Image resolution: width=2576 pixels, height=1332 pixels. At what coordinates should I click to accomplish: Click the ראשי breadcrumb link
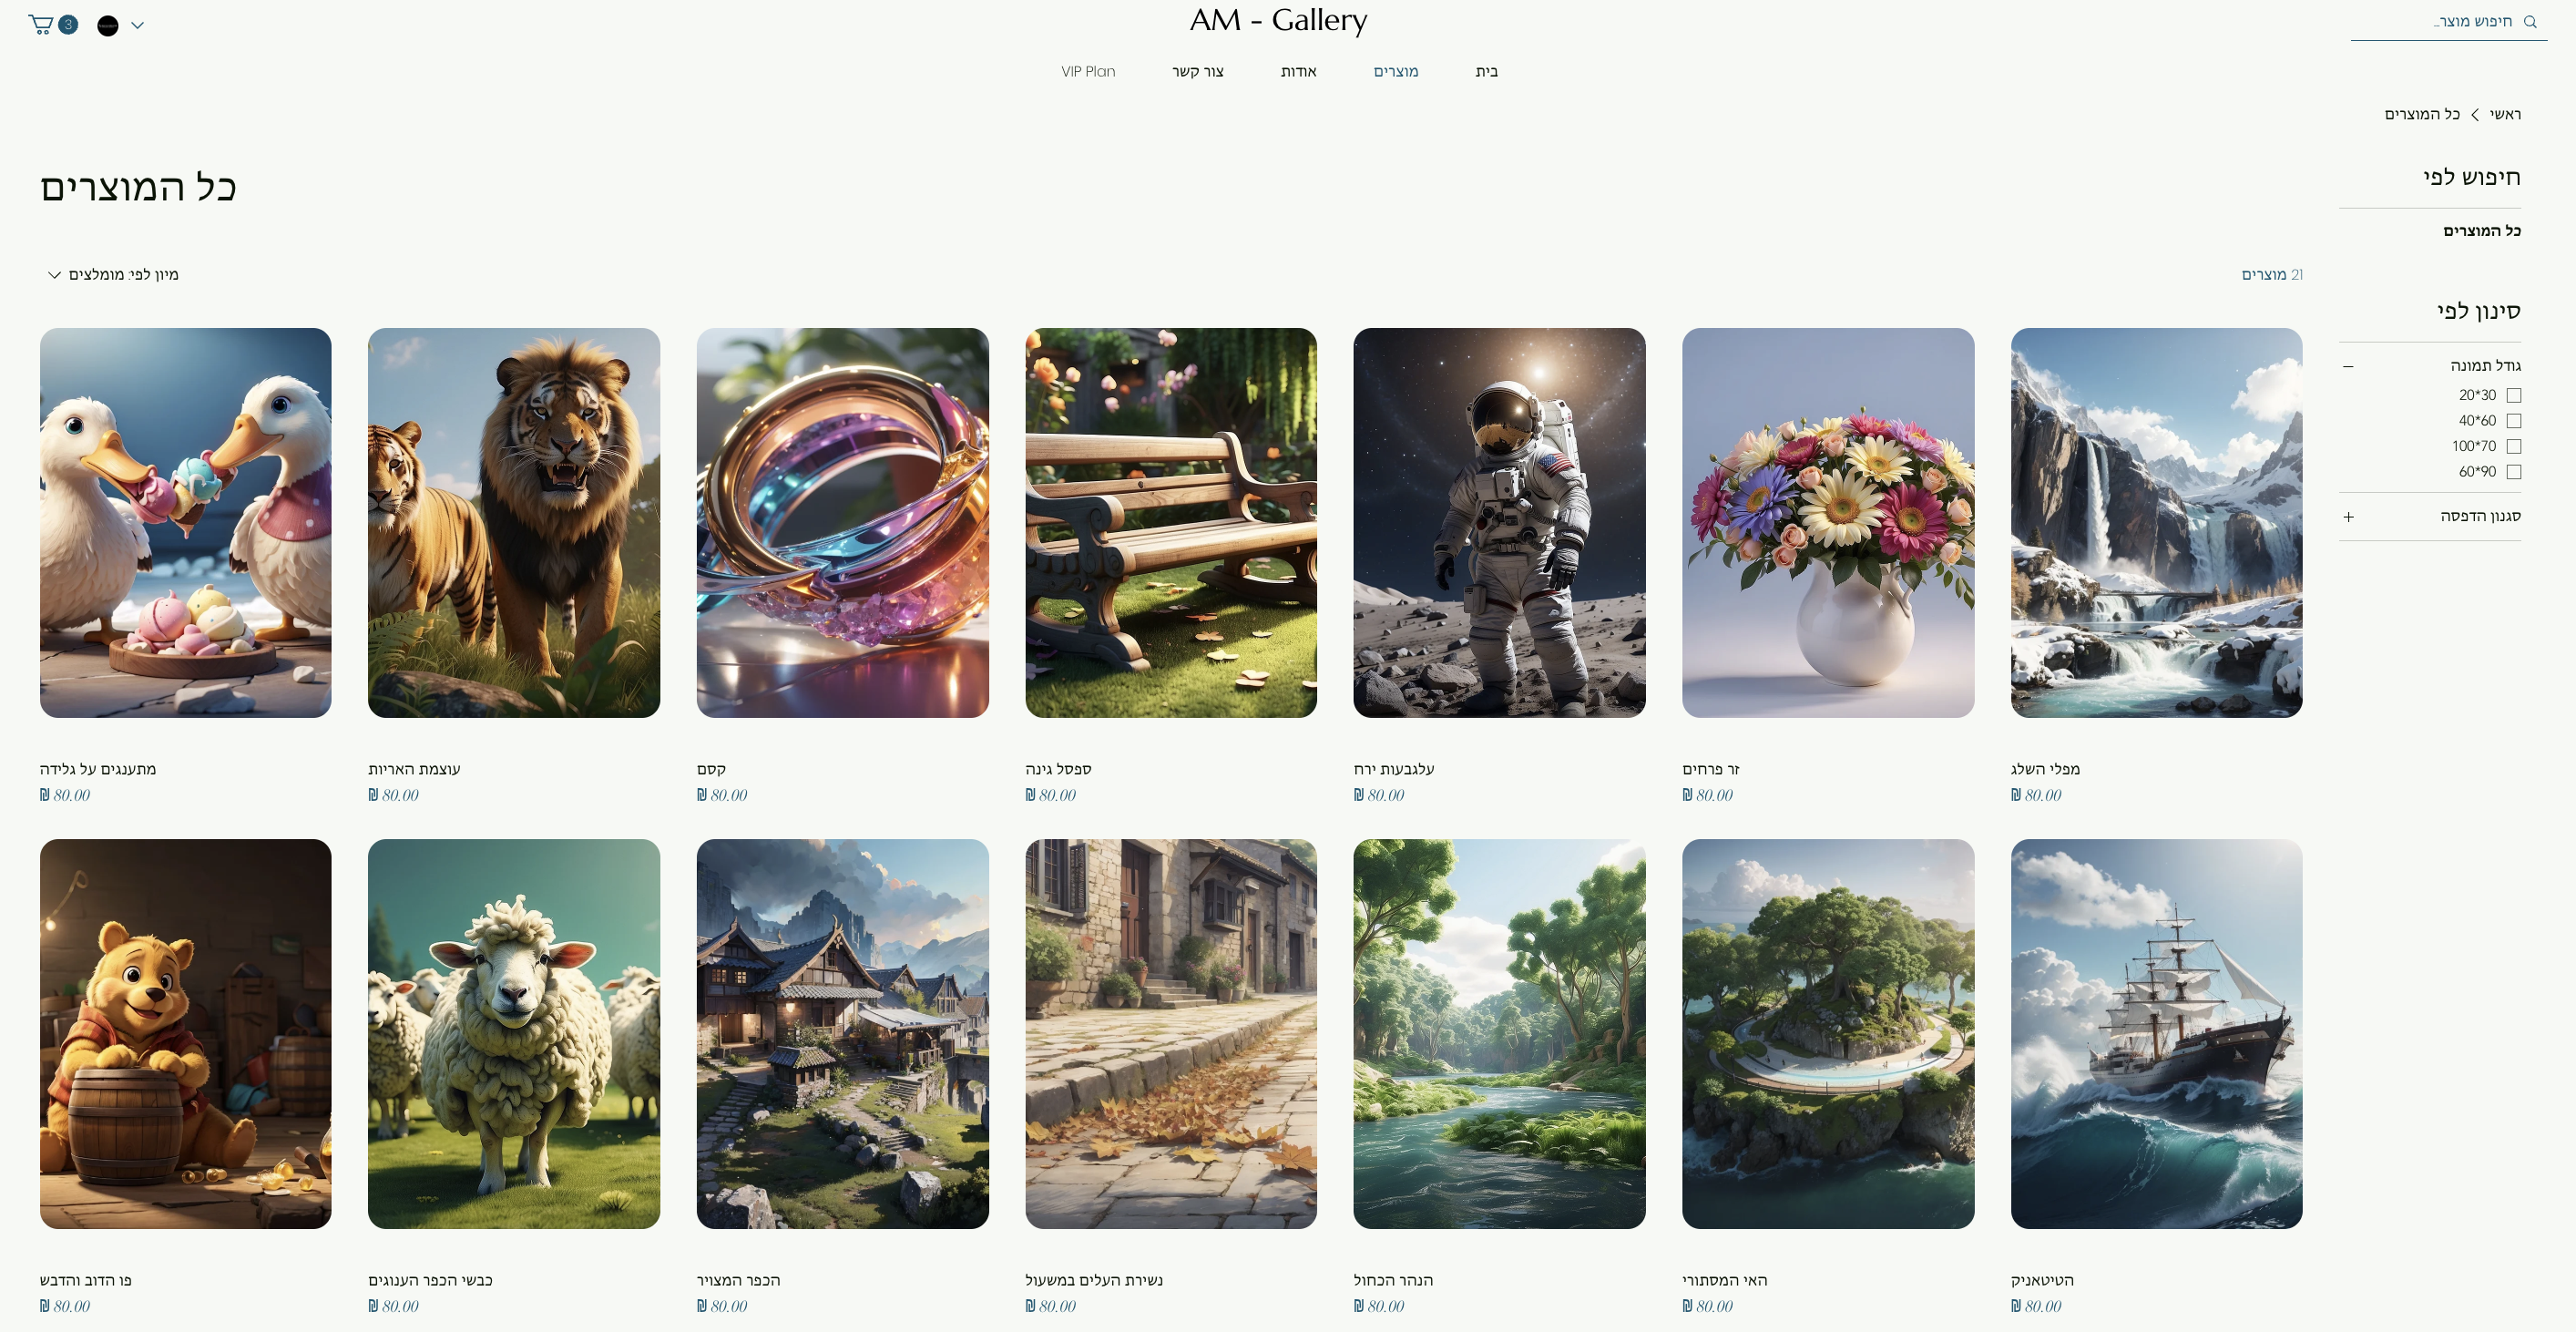2505,114
